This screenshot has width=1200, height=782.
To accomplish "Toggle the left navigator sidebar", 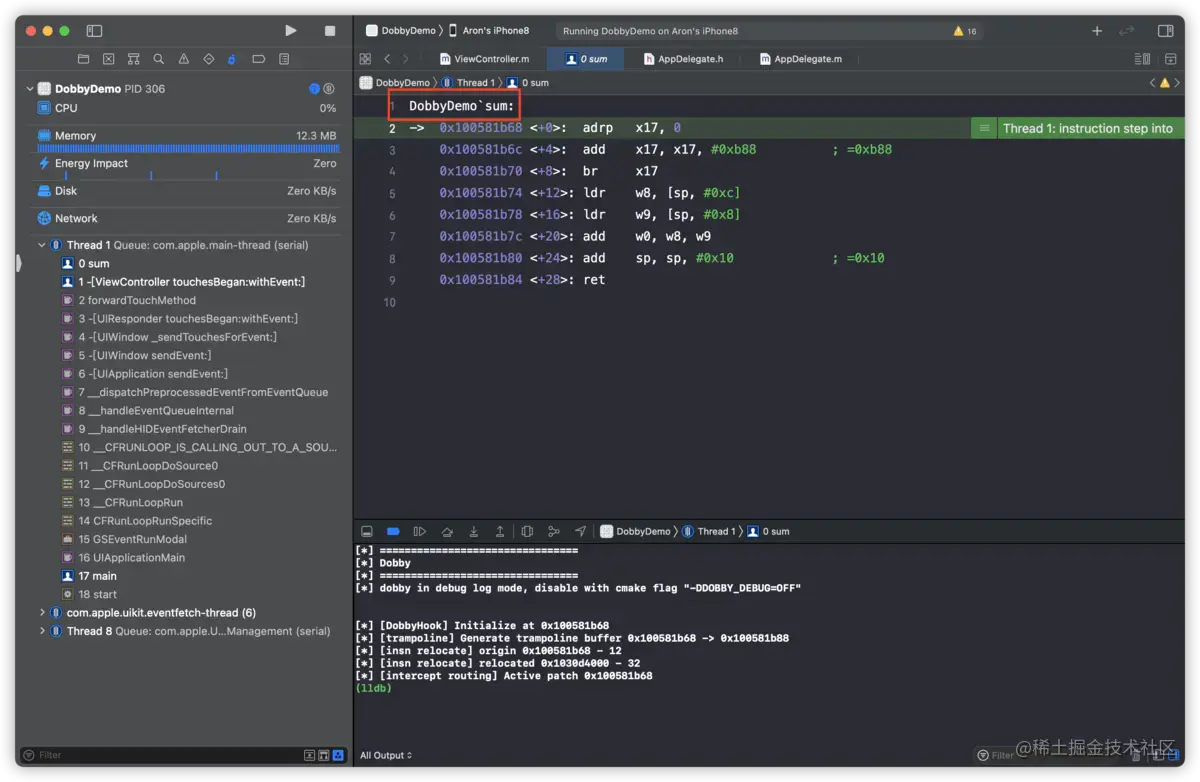I will (x=94, y=31).
